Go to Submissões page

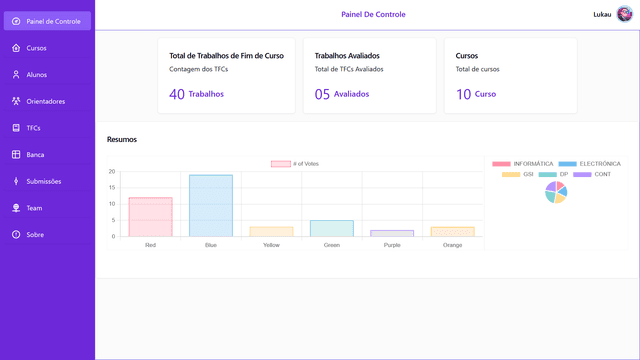[x=47, y=181]
